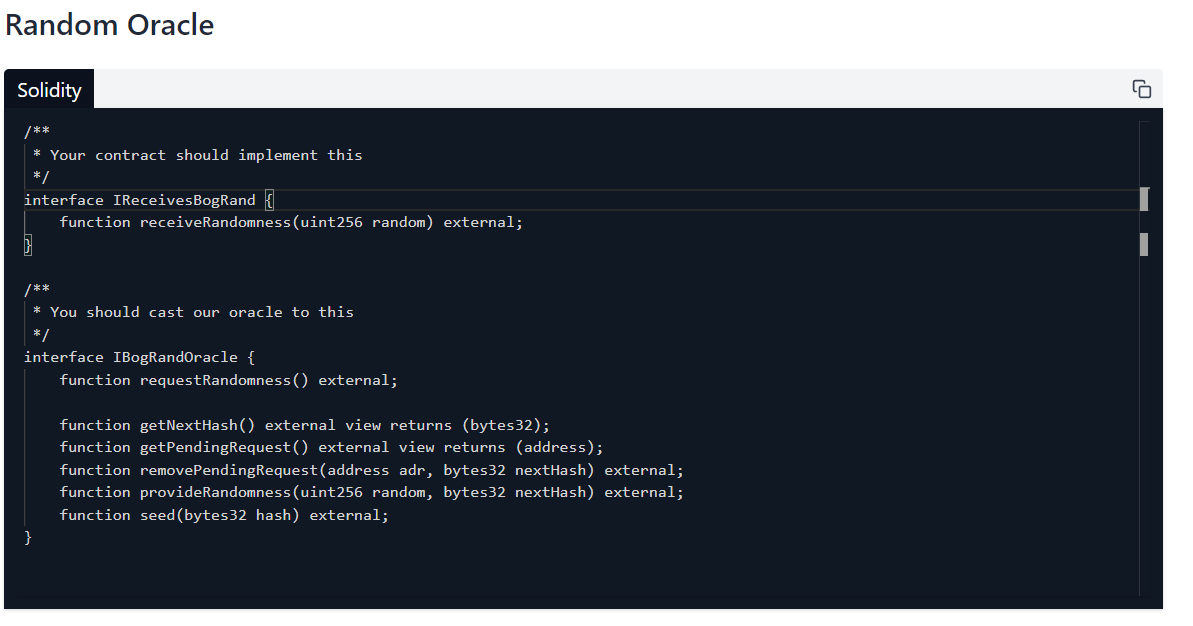Copy the Solidity code to clipboard

click(x=1141, y=89)
